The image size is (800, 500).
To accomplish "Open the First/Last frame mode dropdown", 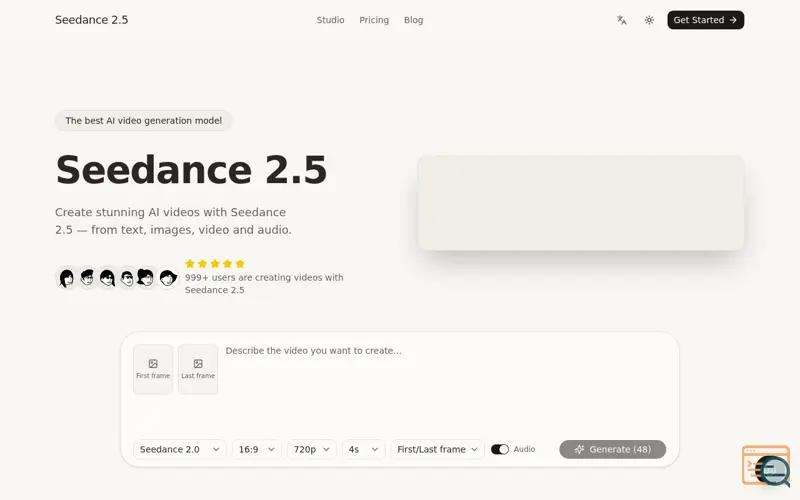I will pos(437,449).
